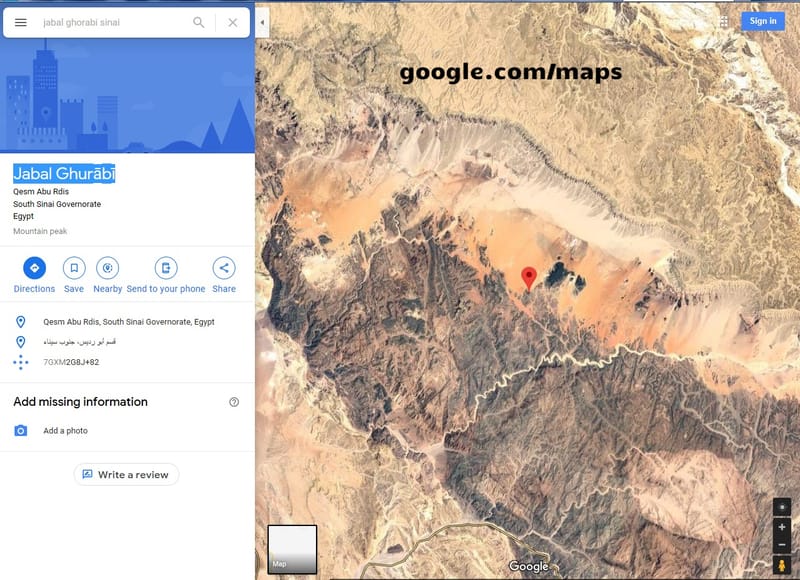Clear the search box with the X
Image resolution: width=800 pixels, height=580 pixels.
coord(230,22)
